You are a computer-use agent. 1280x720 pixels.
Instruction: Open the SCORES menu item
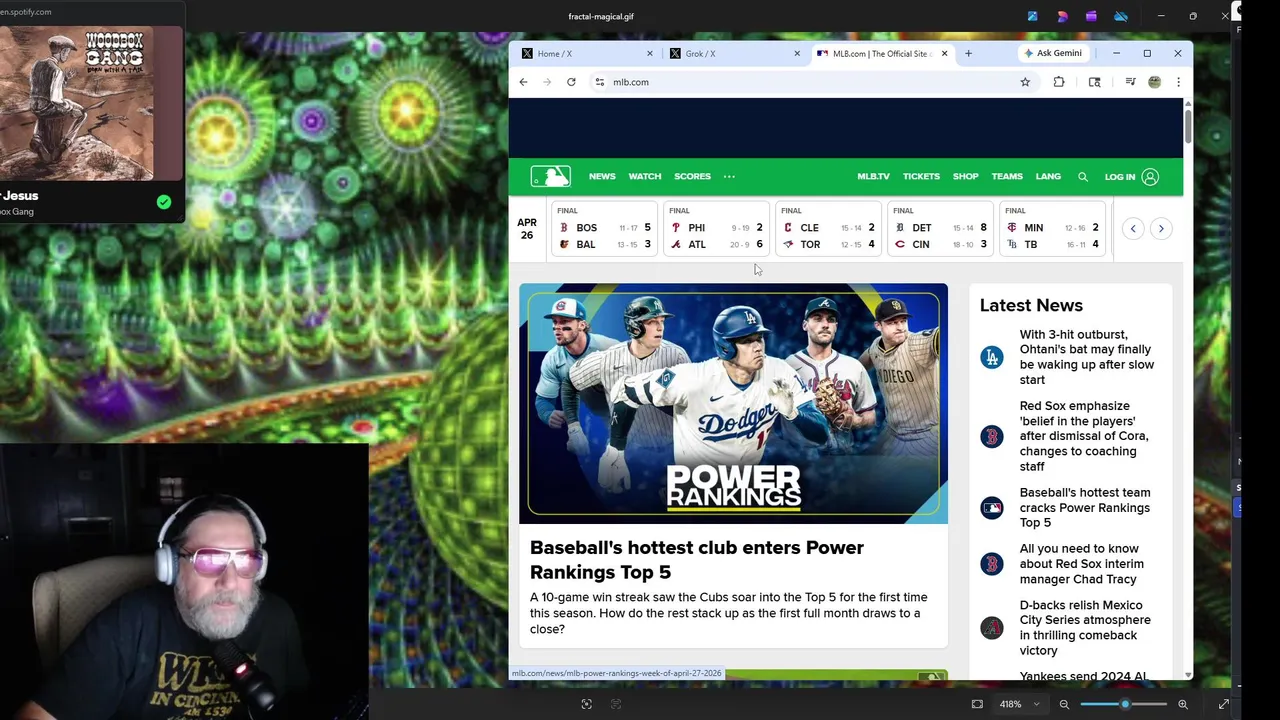pyautogui.click(x=692, y=177)
